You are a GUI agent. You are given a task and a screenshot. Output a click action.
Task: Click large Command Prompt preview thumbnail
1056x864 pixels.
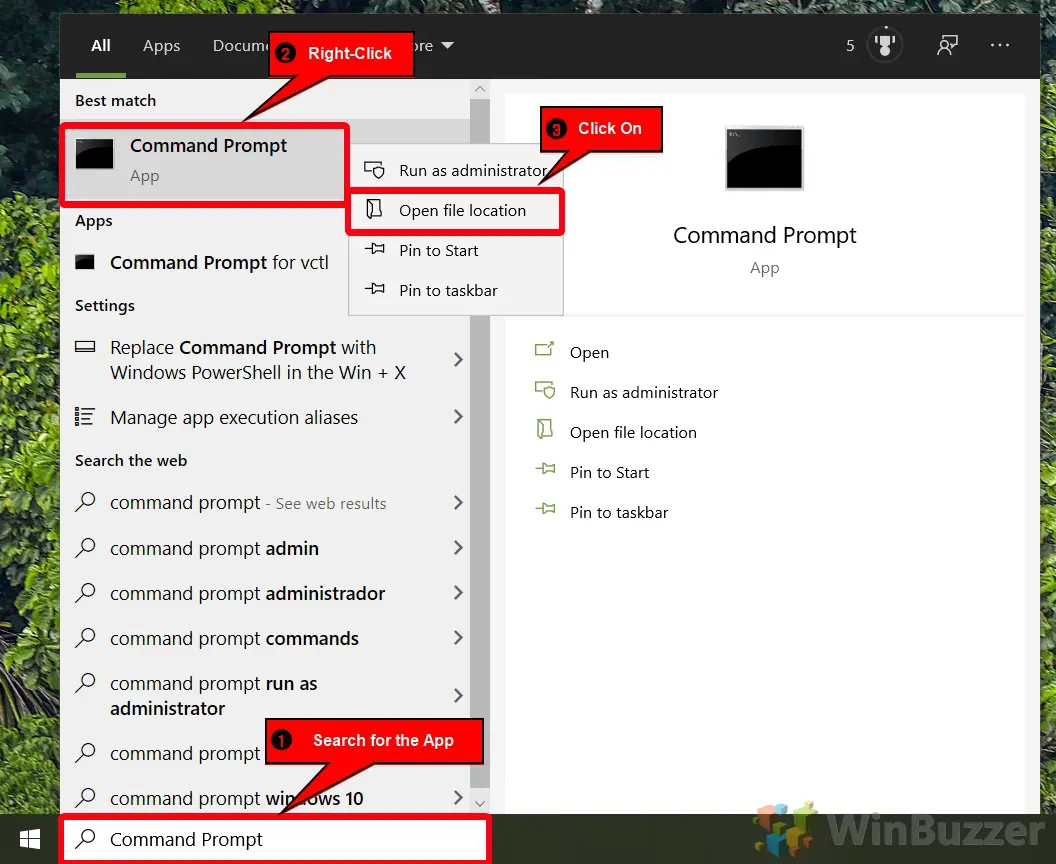coord(764,158)
